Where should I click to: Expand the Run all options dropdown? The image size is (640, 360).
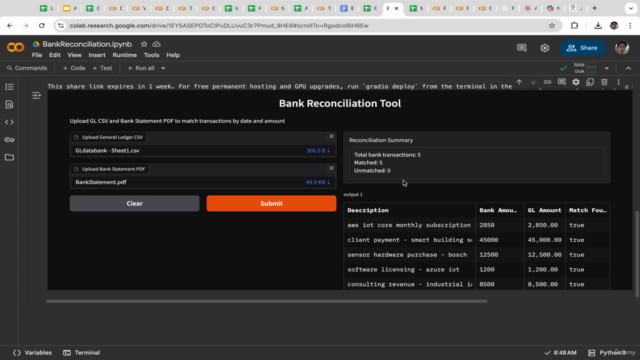163,68
